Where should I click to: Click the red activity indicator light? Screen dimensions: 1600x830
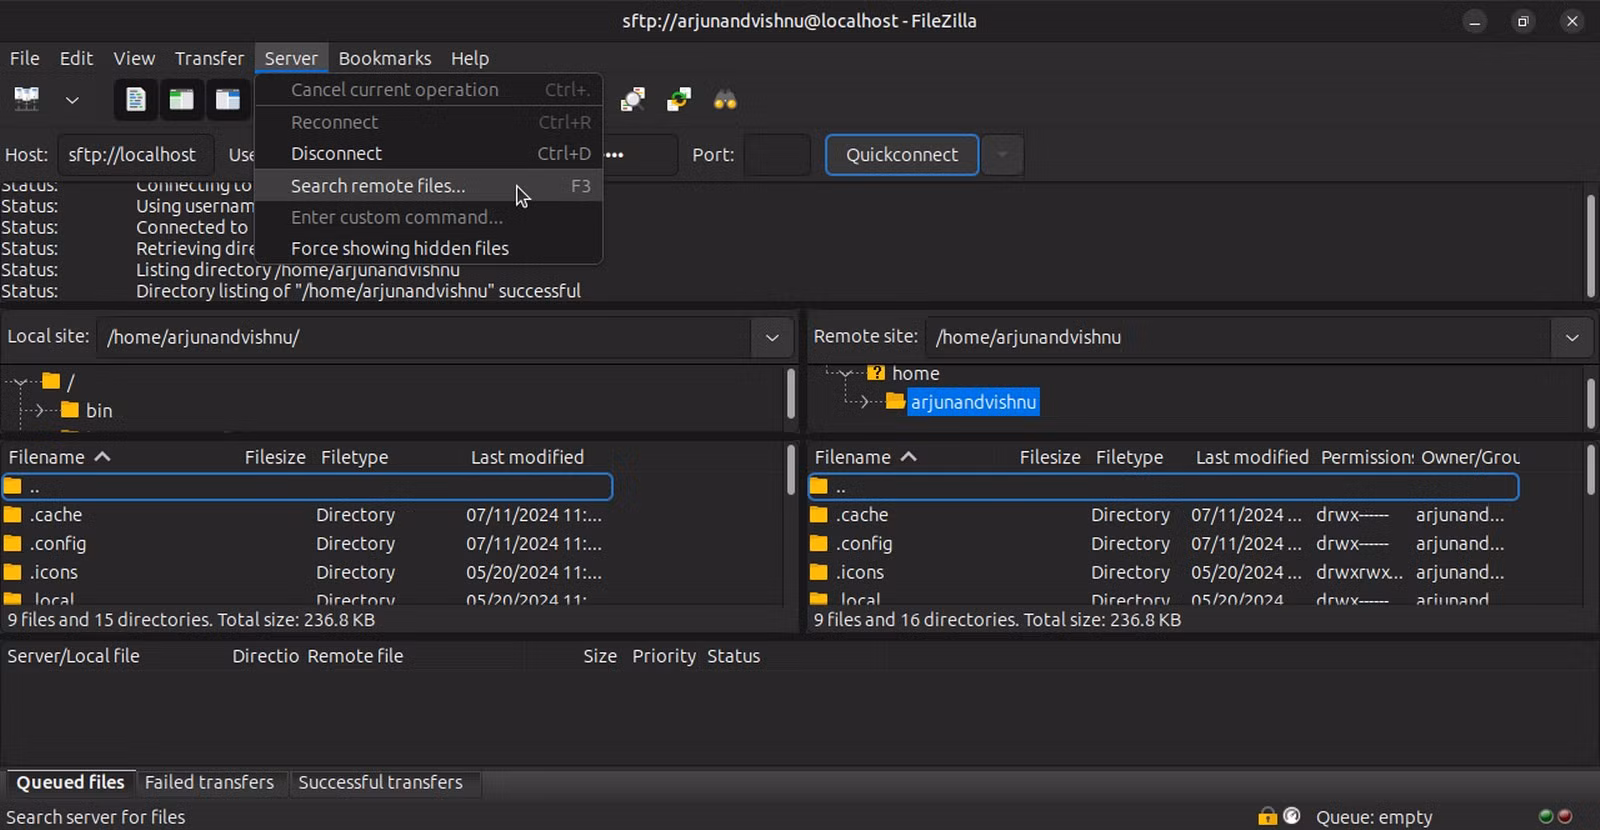tap(1565, 816)
